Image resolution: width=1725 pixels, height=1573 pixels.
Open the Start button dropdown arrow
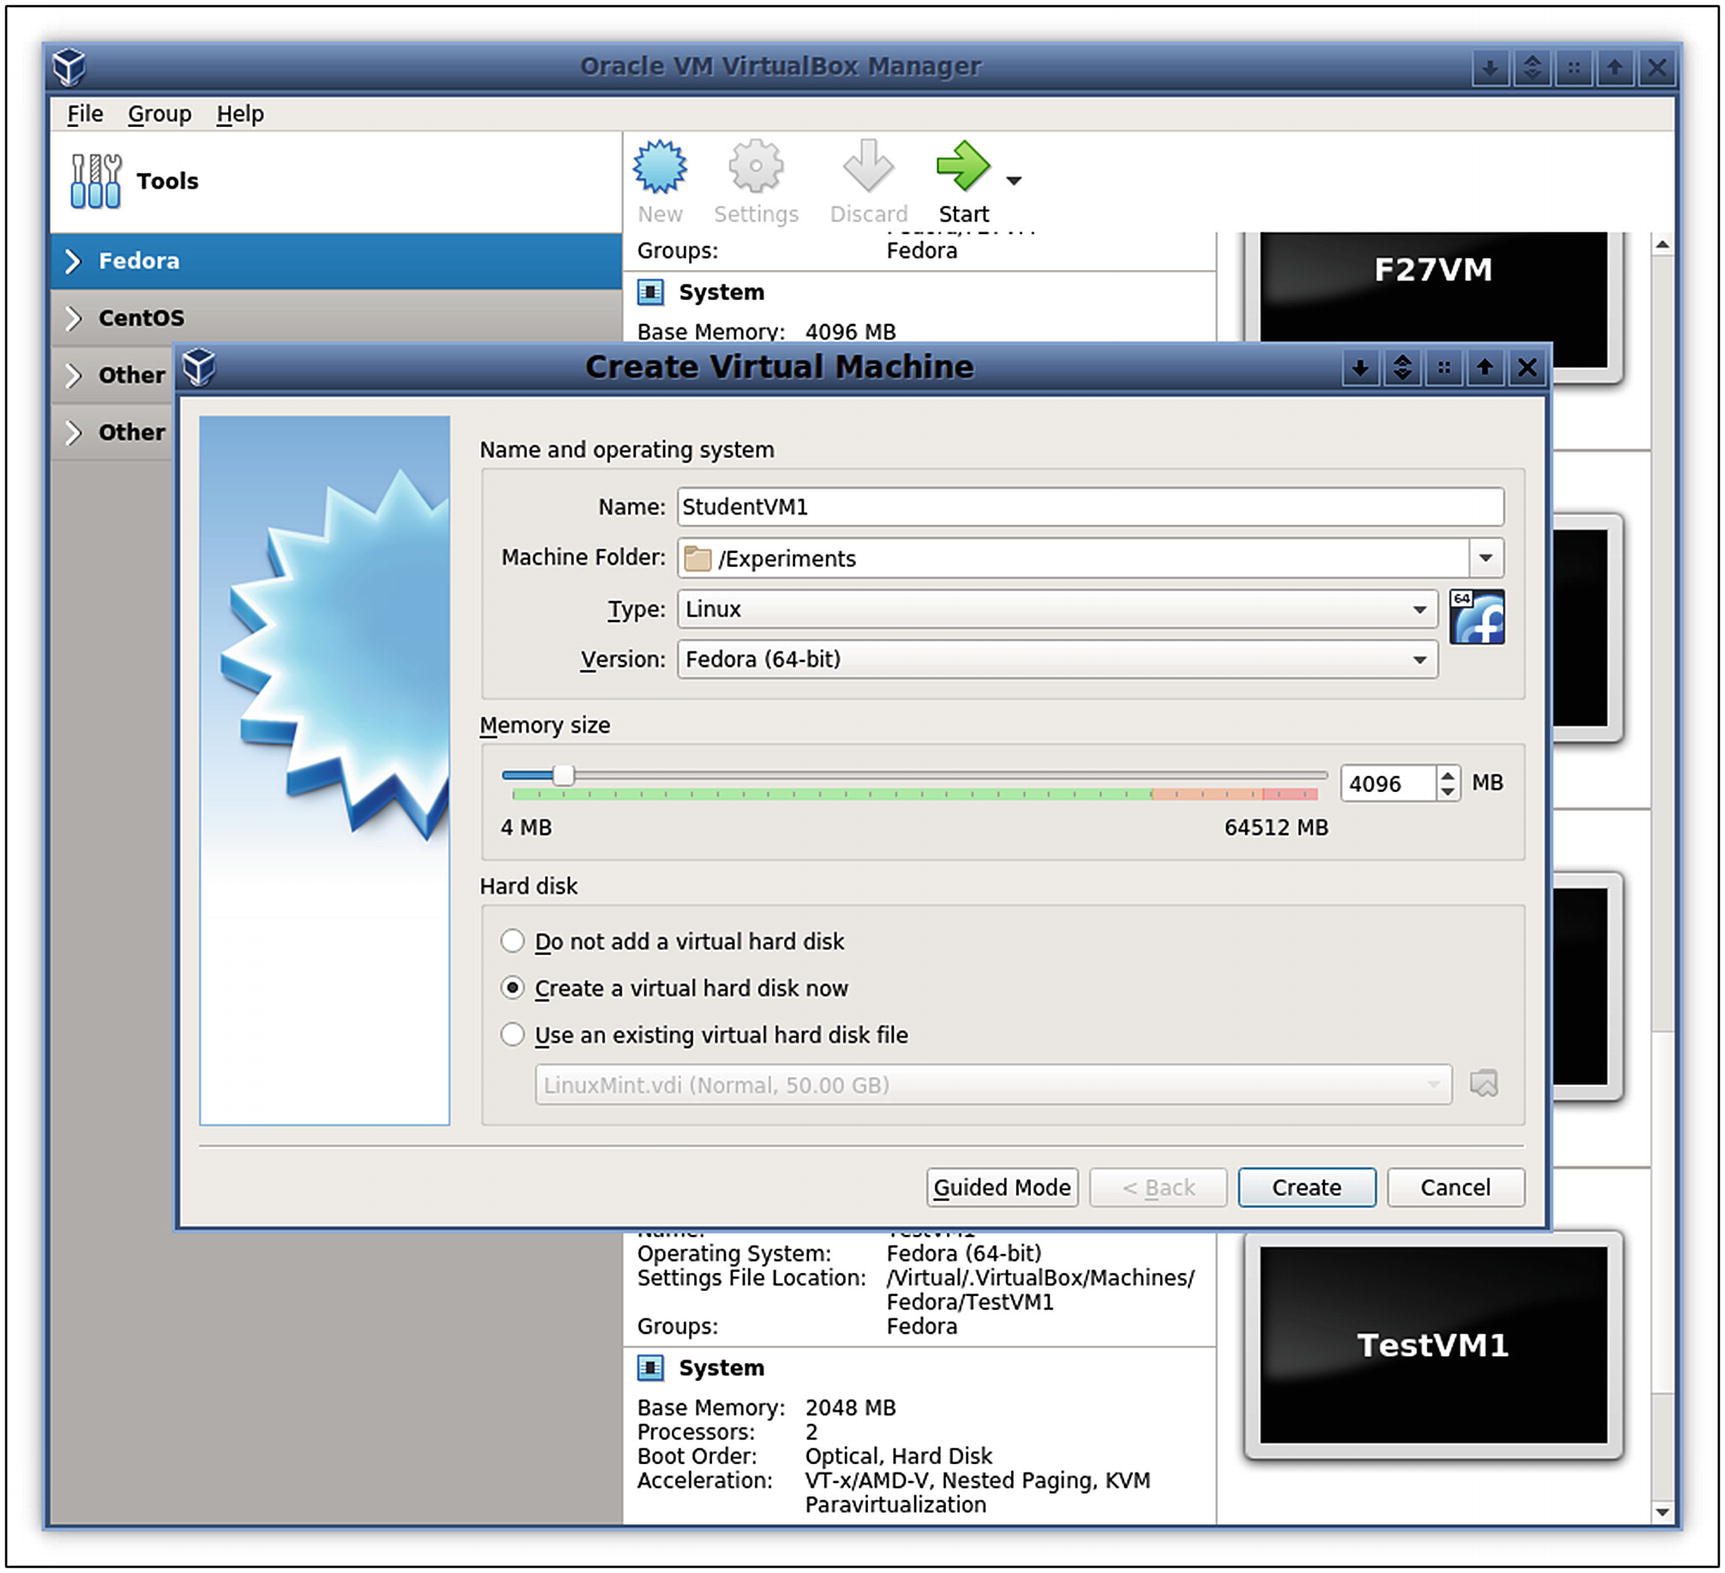point(1014,181)
